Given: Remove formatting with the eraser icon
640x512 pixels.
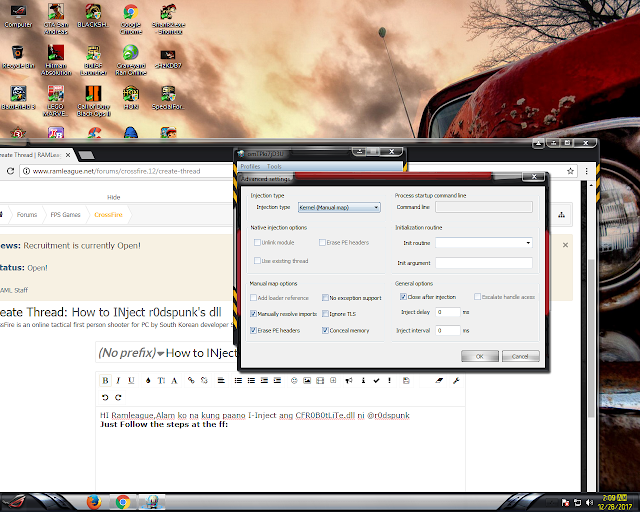Looking at the screenshot, I should [x=439, y=381].
